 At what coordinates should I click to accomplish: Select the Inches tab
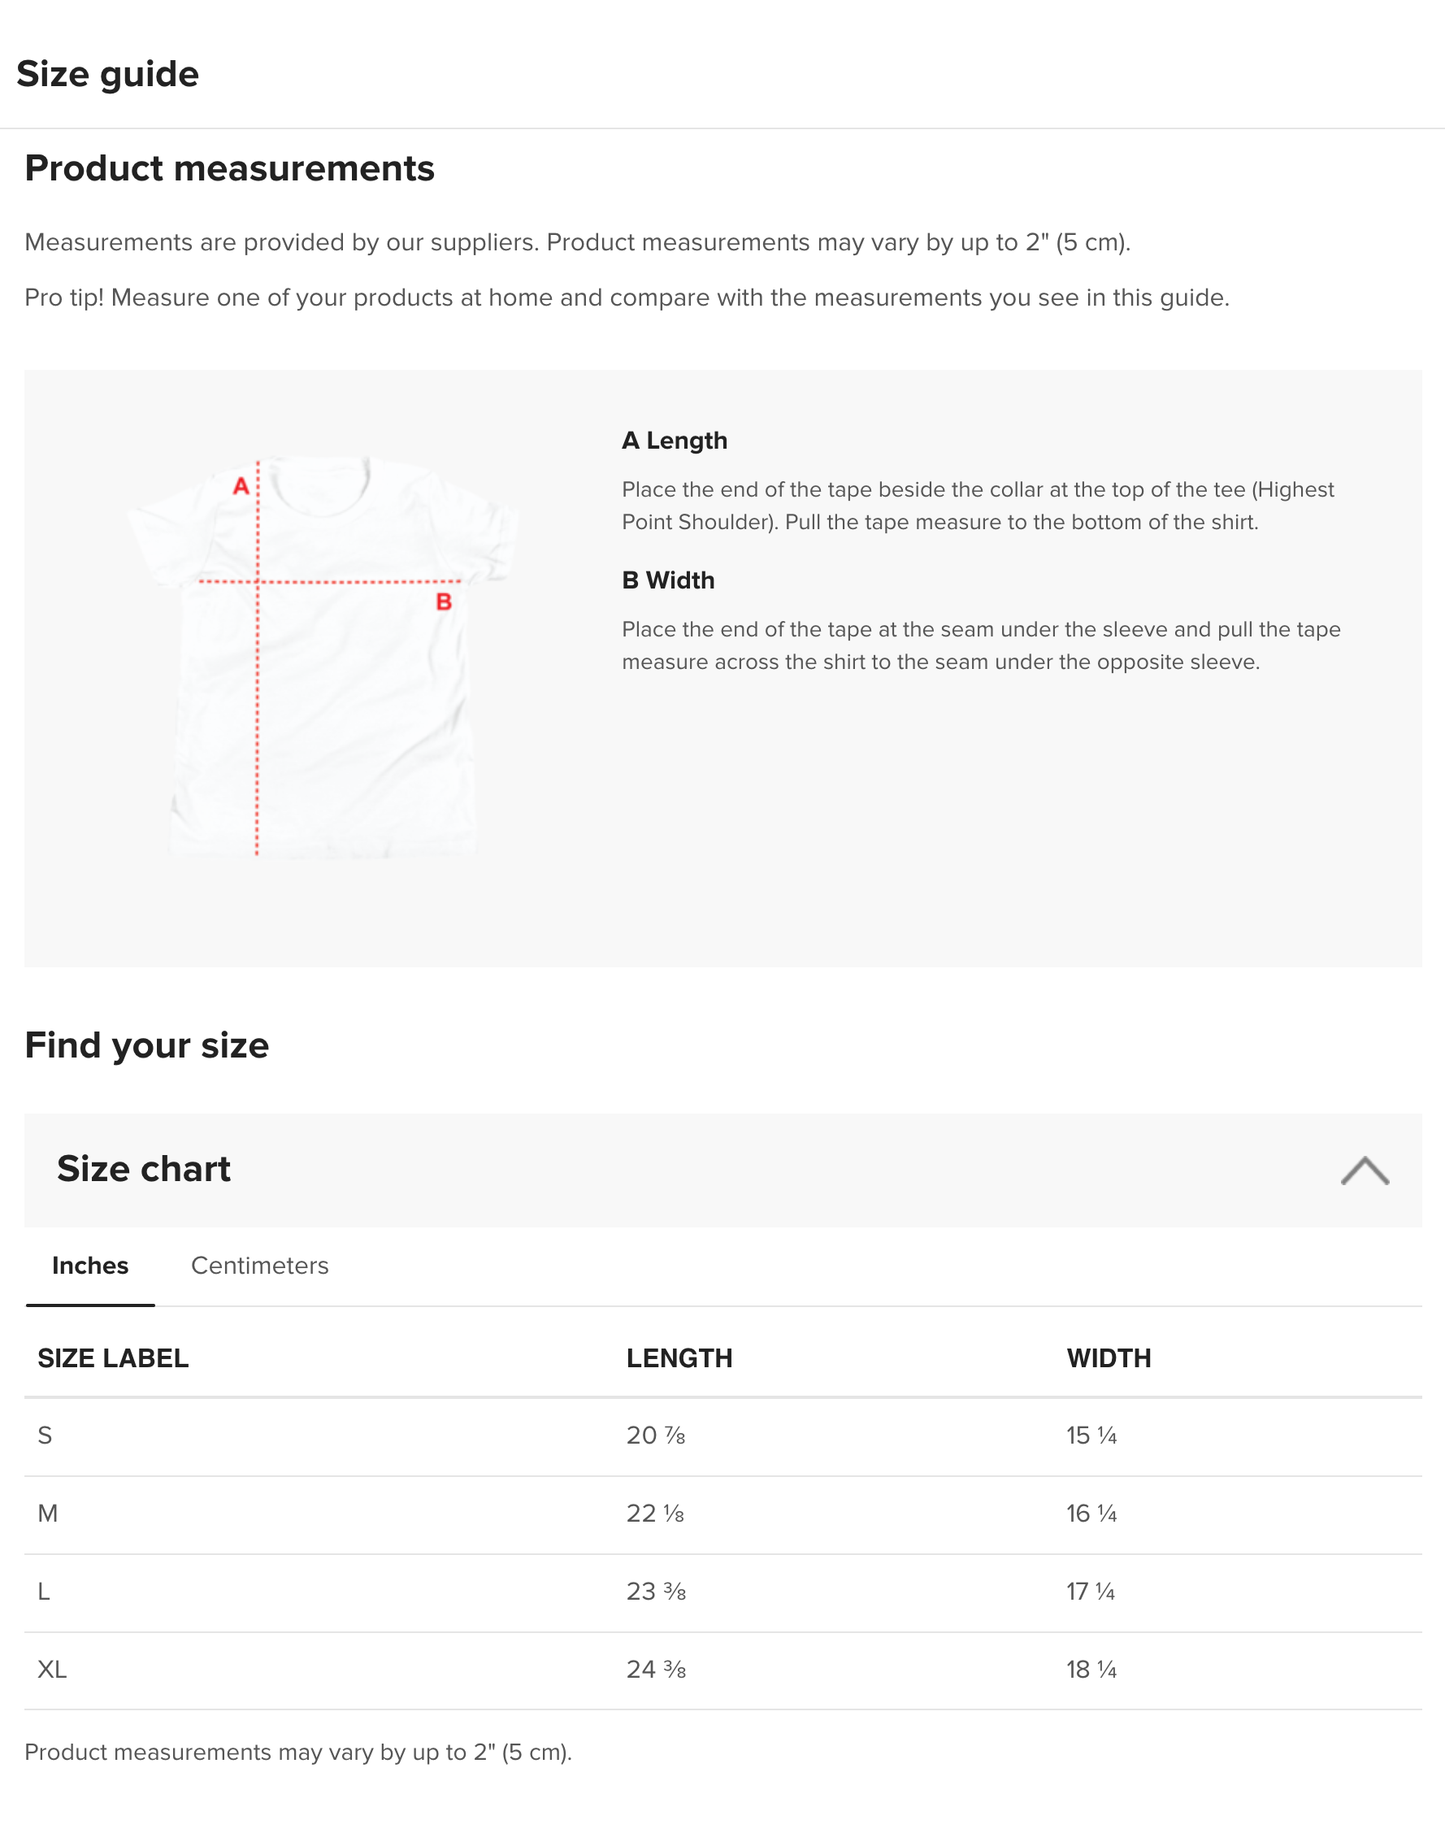pos(90,1265)
